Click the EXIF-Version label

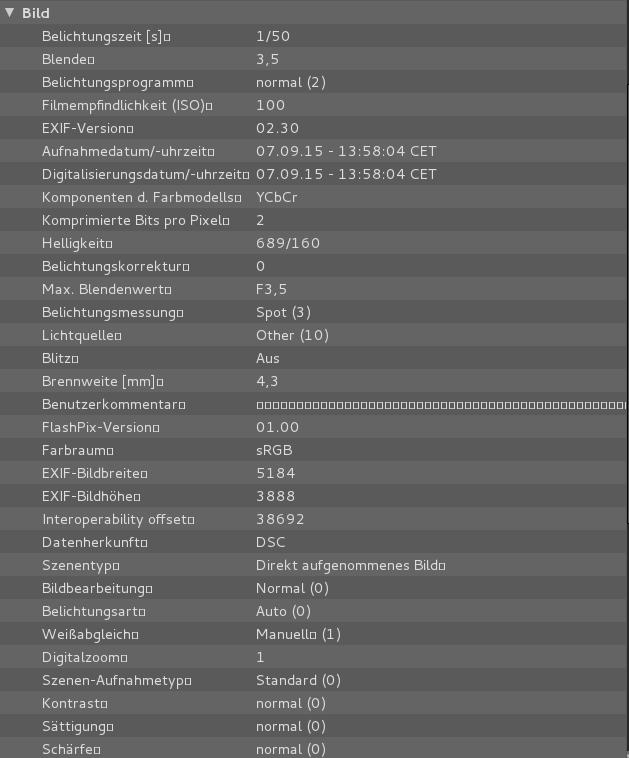pos(85,128)
